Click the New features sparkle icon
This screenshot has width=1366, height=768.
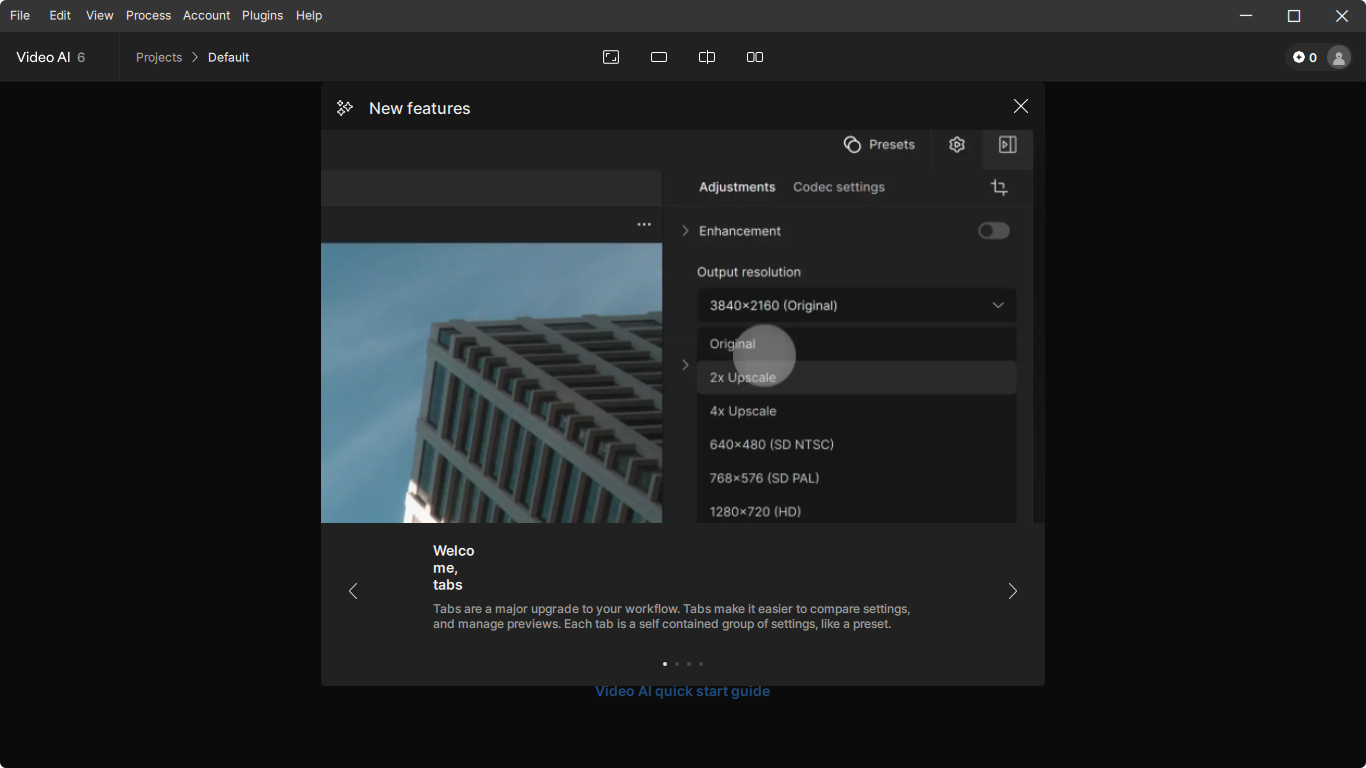tap(344, 107)
